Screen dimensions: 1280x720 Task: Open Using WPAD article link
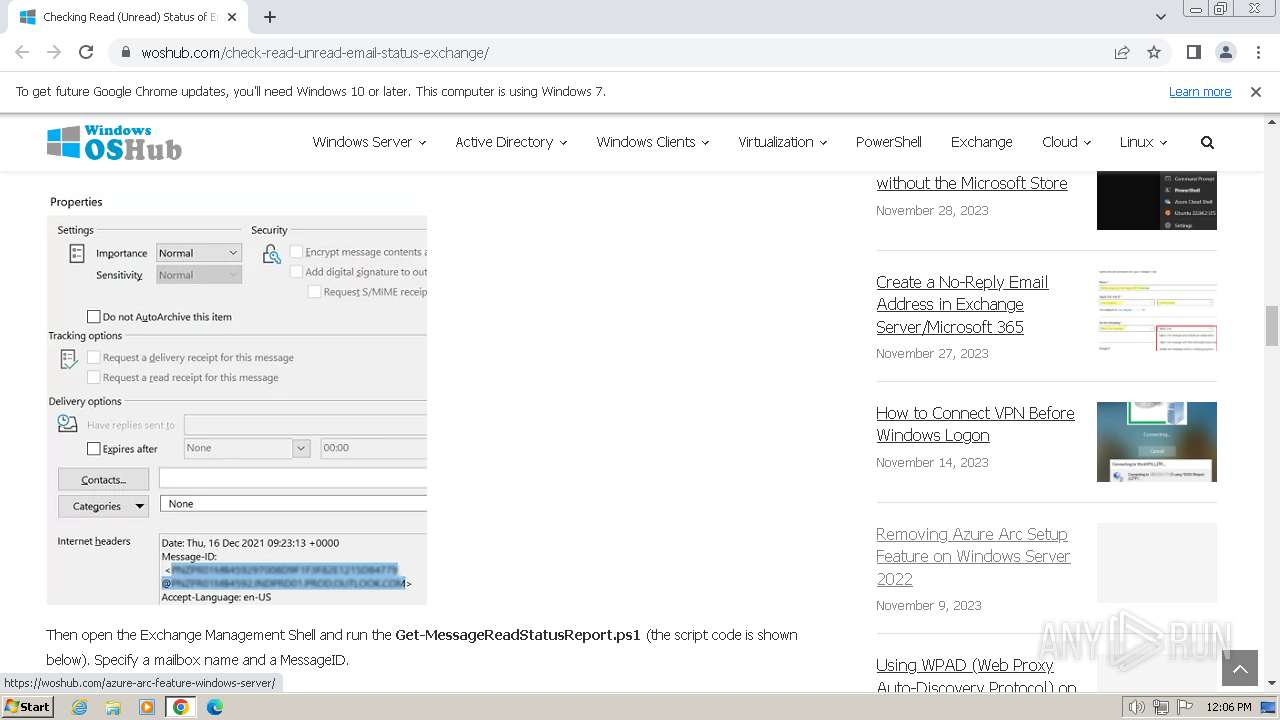click(x=976, y=674)
